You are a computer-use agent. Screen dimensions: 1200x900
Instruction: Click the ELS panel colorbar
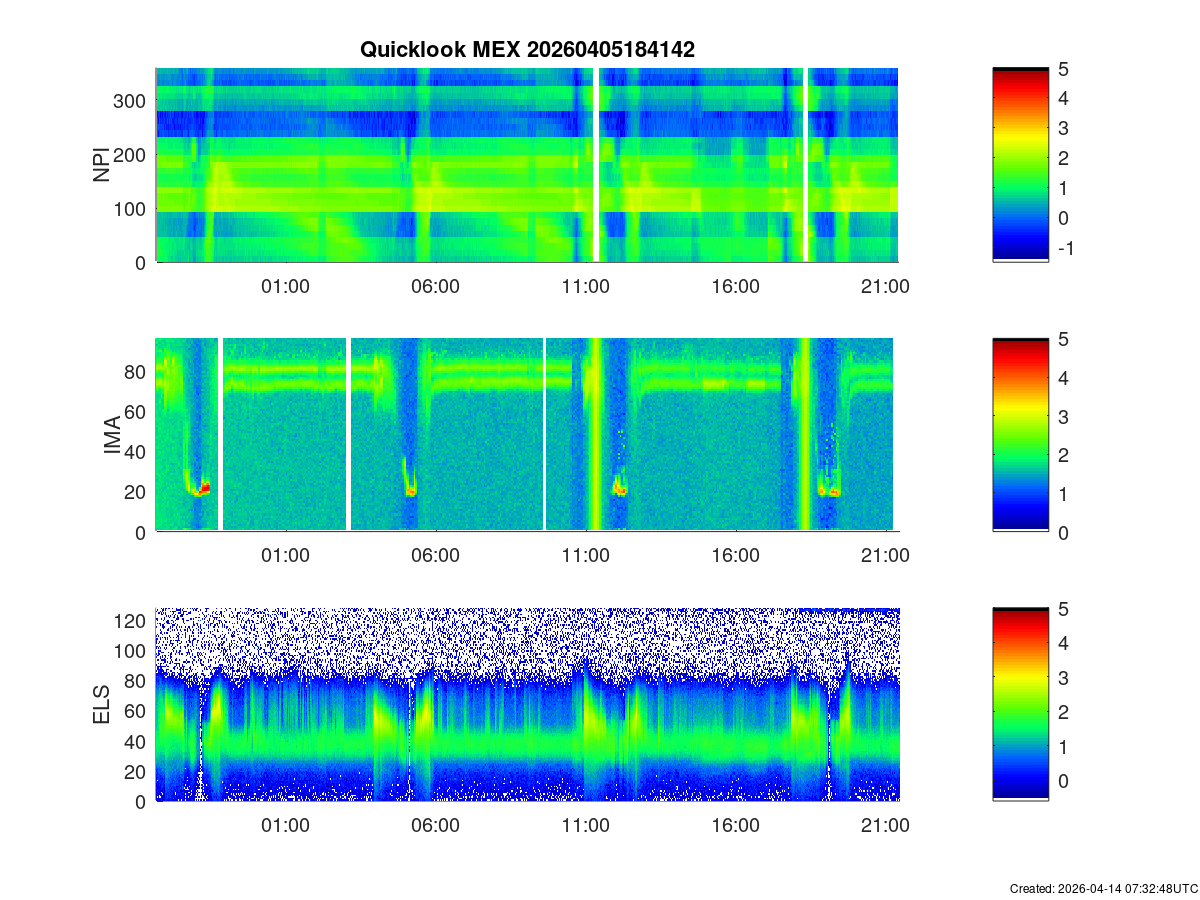1020,705
